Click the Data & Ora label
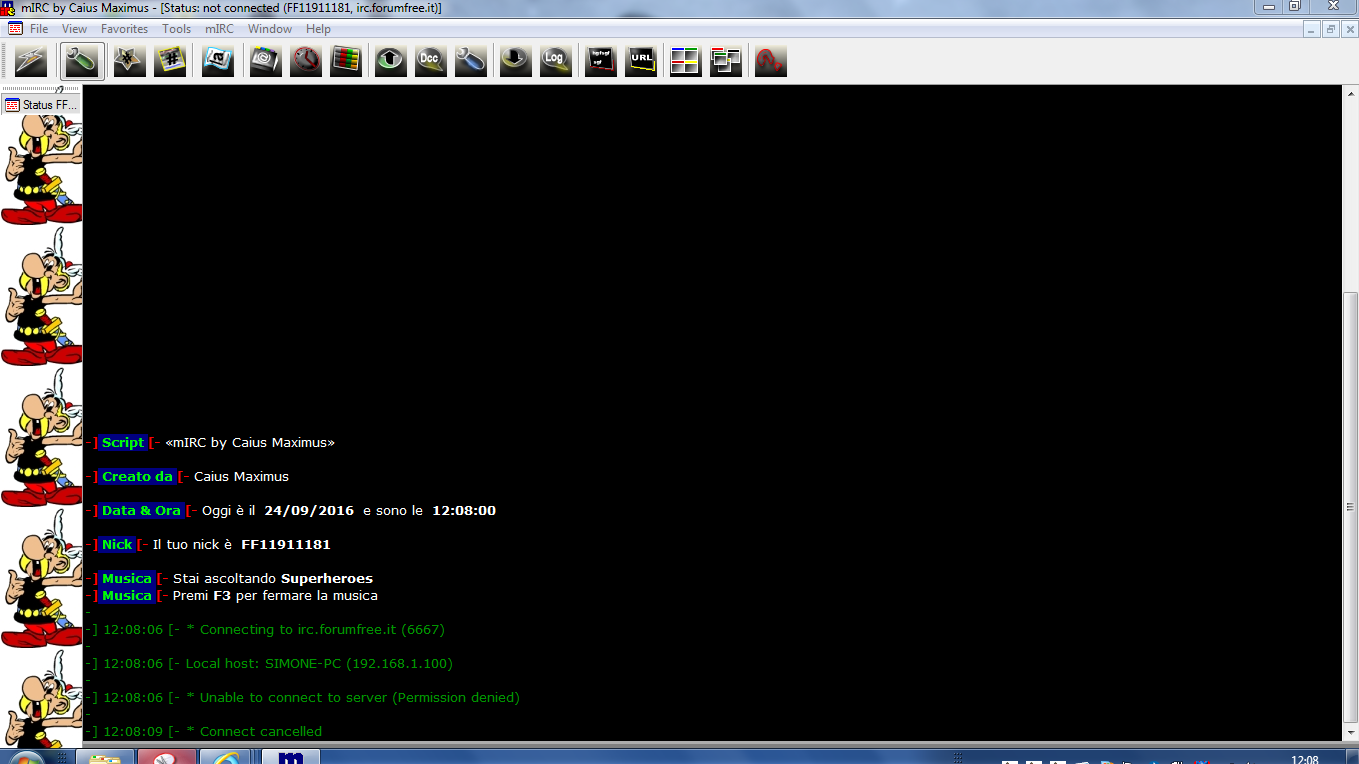Viewport: 1359px width, 764px height. [141, 510]
